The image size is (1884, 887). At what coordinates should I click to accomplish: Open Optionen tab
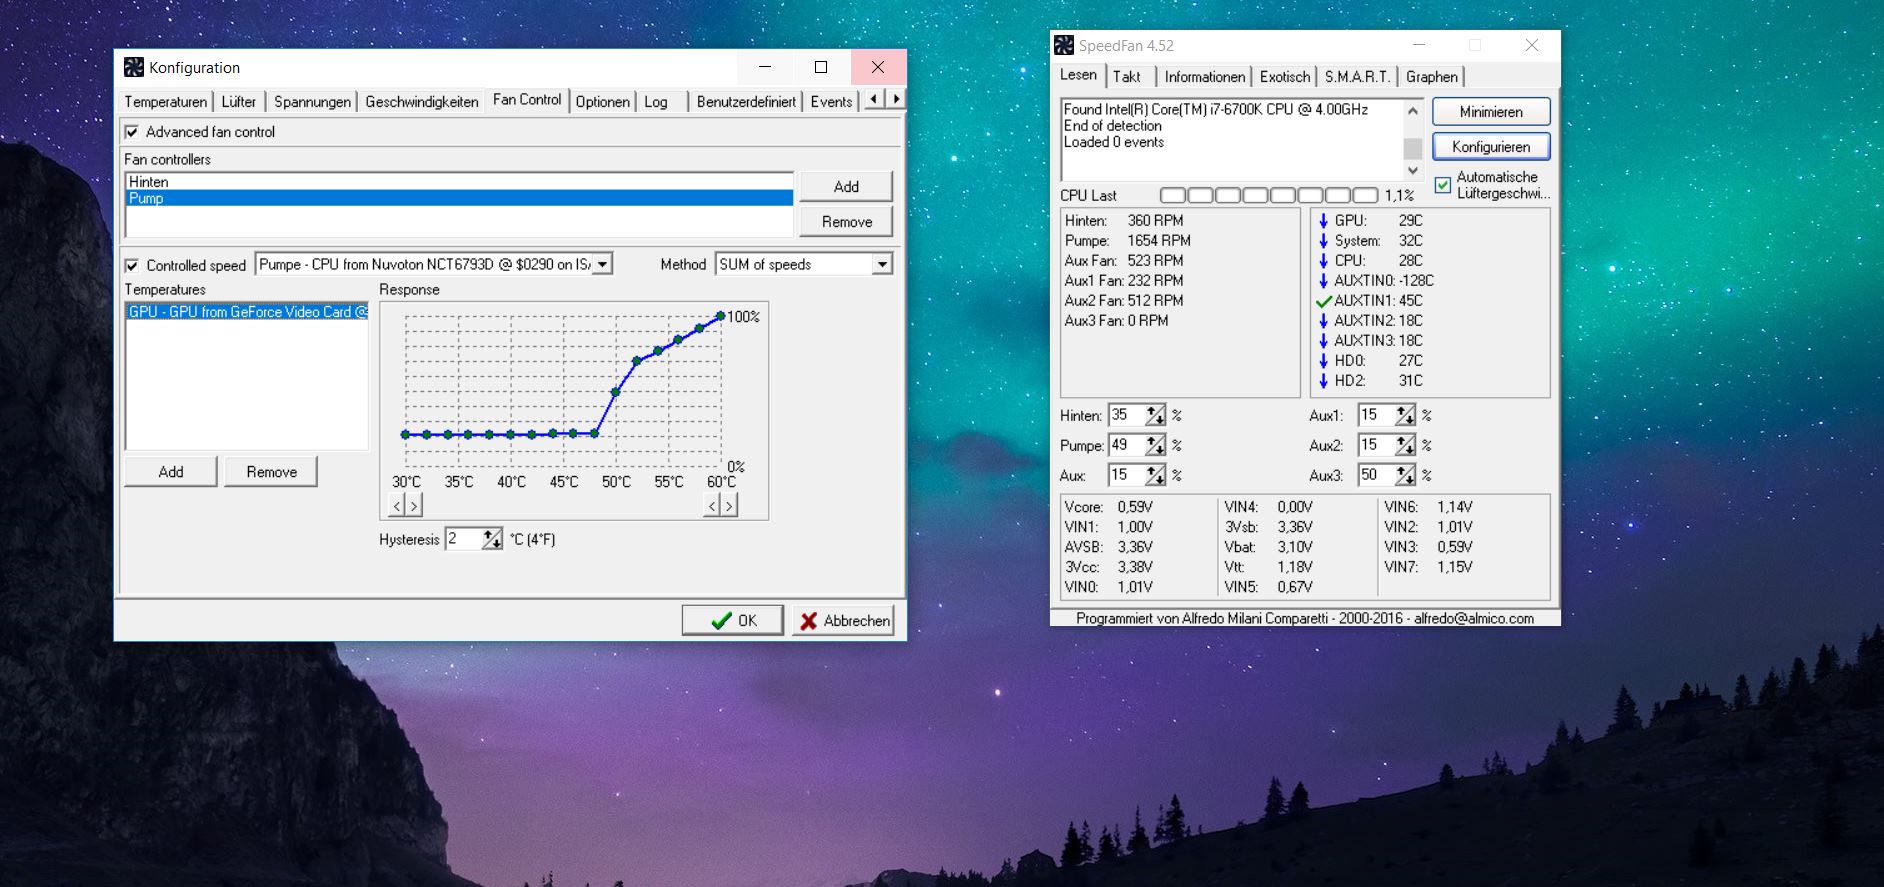tap(603, 101)
